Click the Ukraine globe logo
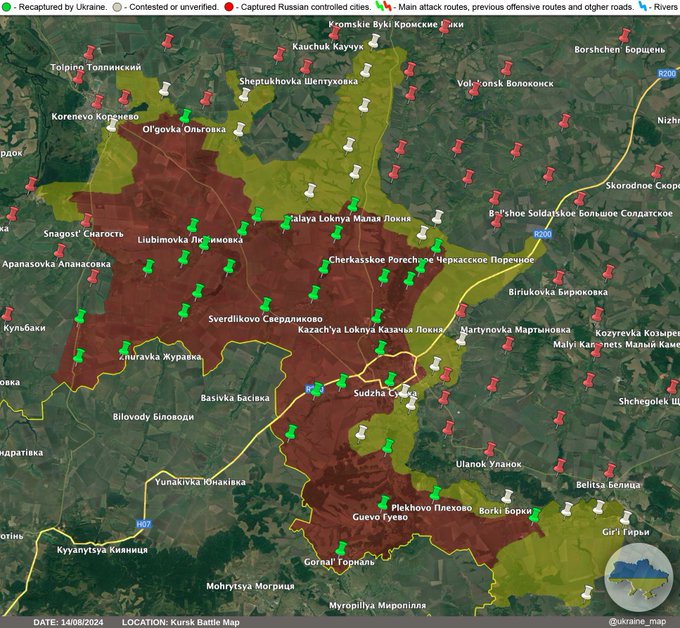This screenshot has width=680, height=628. (x=637, y=577)
